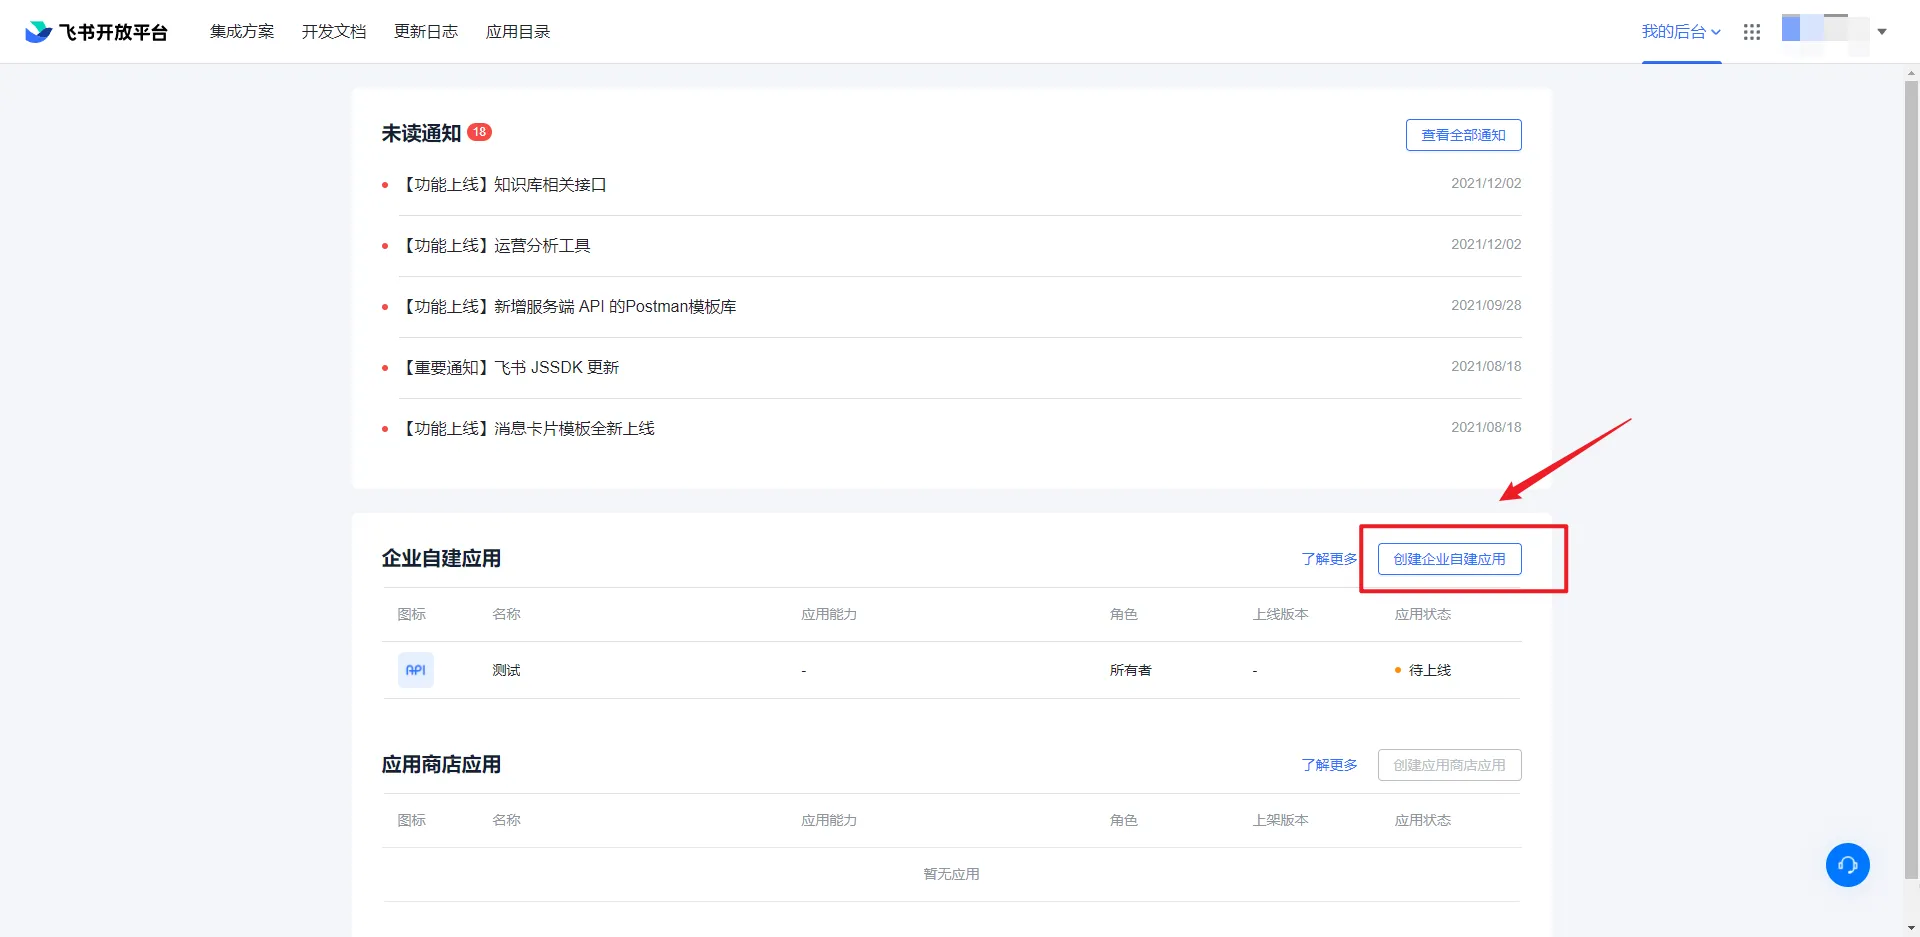
Task: Open the 知识库相关接口 notification
Action: (x=505, y=185)
